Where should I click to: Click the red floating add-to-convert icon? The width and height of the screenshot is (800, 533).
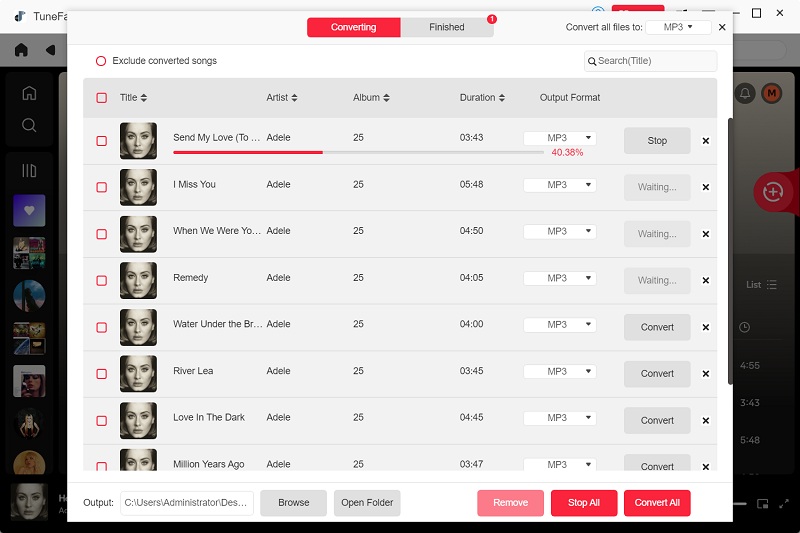click(772, 192)
